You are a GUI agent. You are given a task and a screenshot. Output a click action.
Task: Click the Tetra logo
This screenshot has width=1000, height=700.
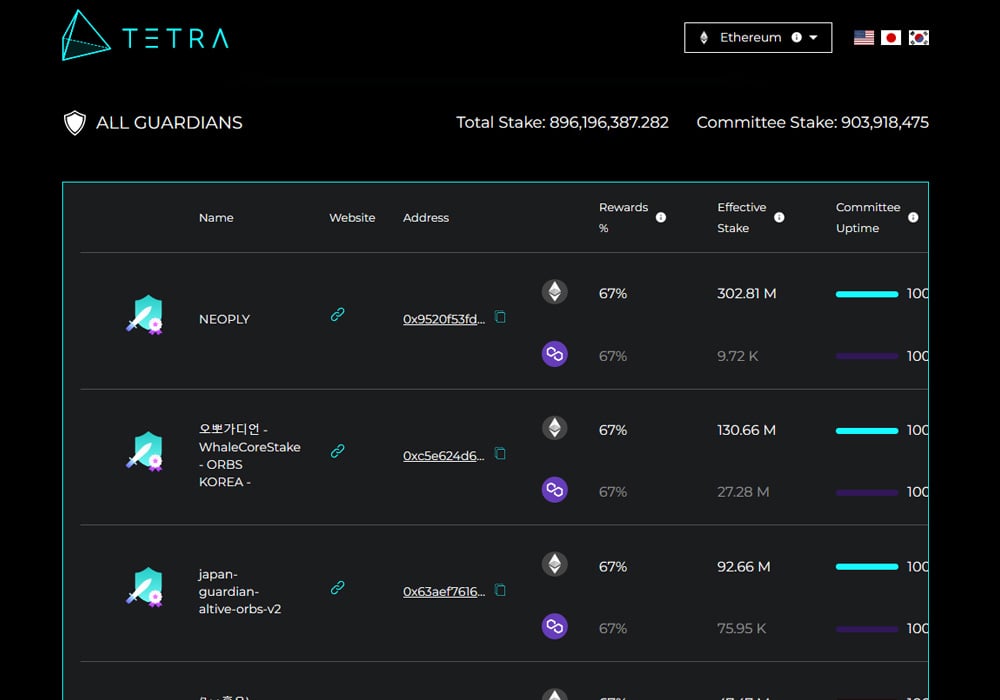tap(145, 36)
